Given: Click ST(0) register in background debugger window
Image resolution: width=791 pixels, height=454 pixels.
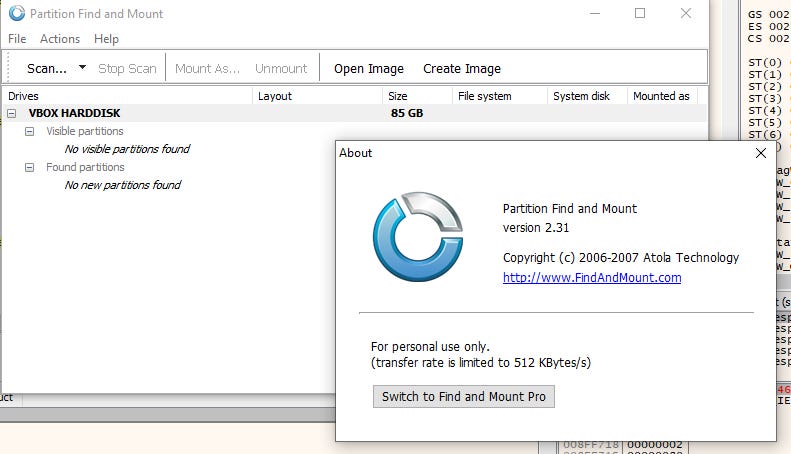Looking at the screenshot, I should (765, 63).
